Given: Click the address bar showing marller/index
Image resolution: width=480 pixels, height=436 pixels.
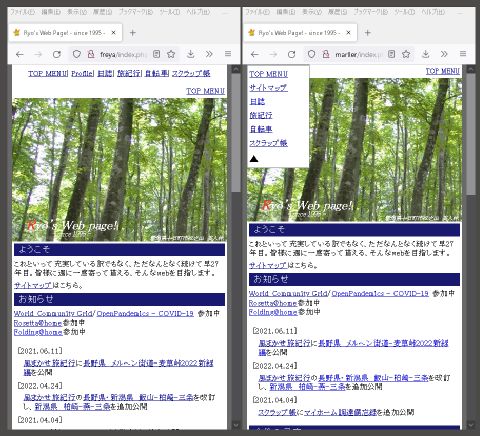Looking at the screenshot, I should tap(358, 54).
